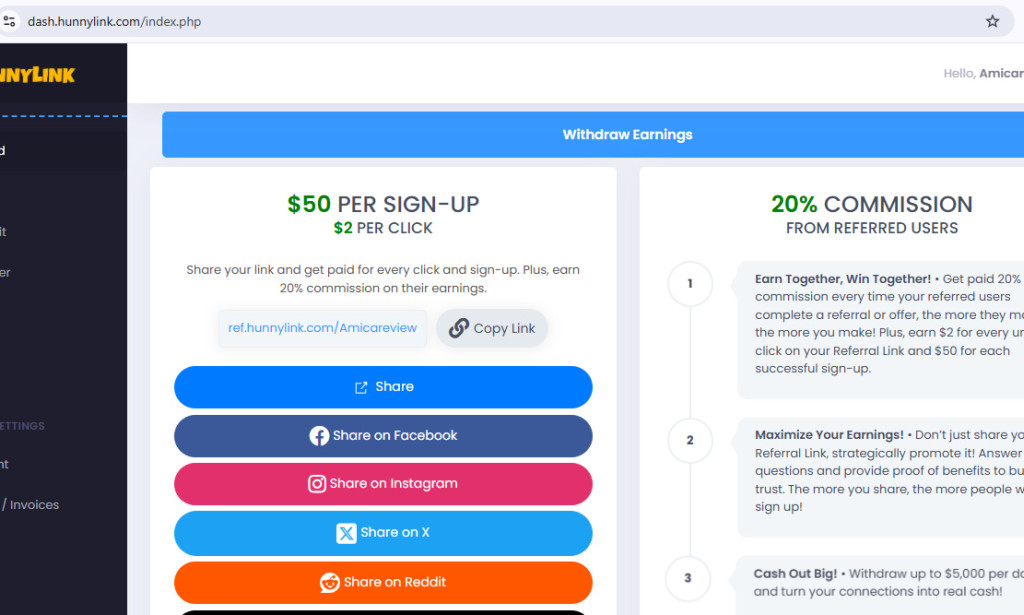Screen dimensions: 1024x615
Task: Click the Facebook logo icon
Action: (x=319, y=436)
